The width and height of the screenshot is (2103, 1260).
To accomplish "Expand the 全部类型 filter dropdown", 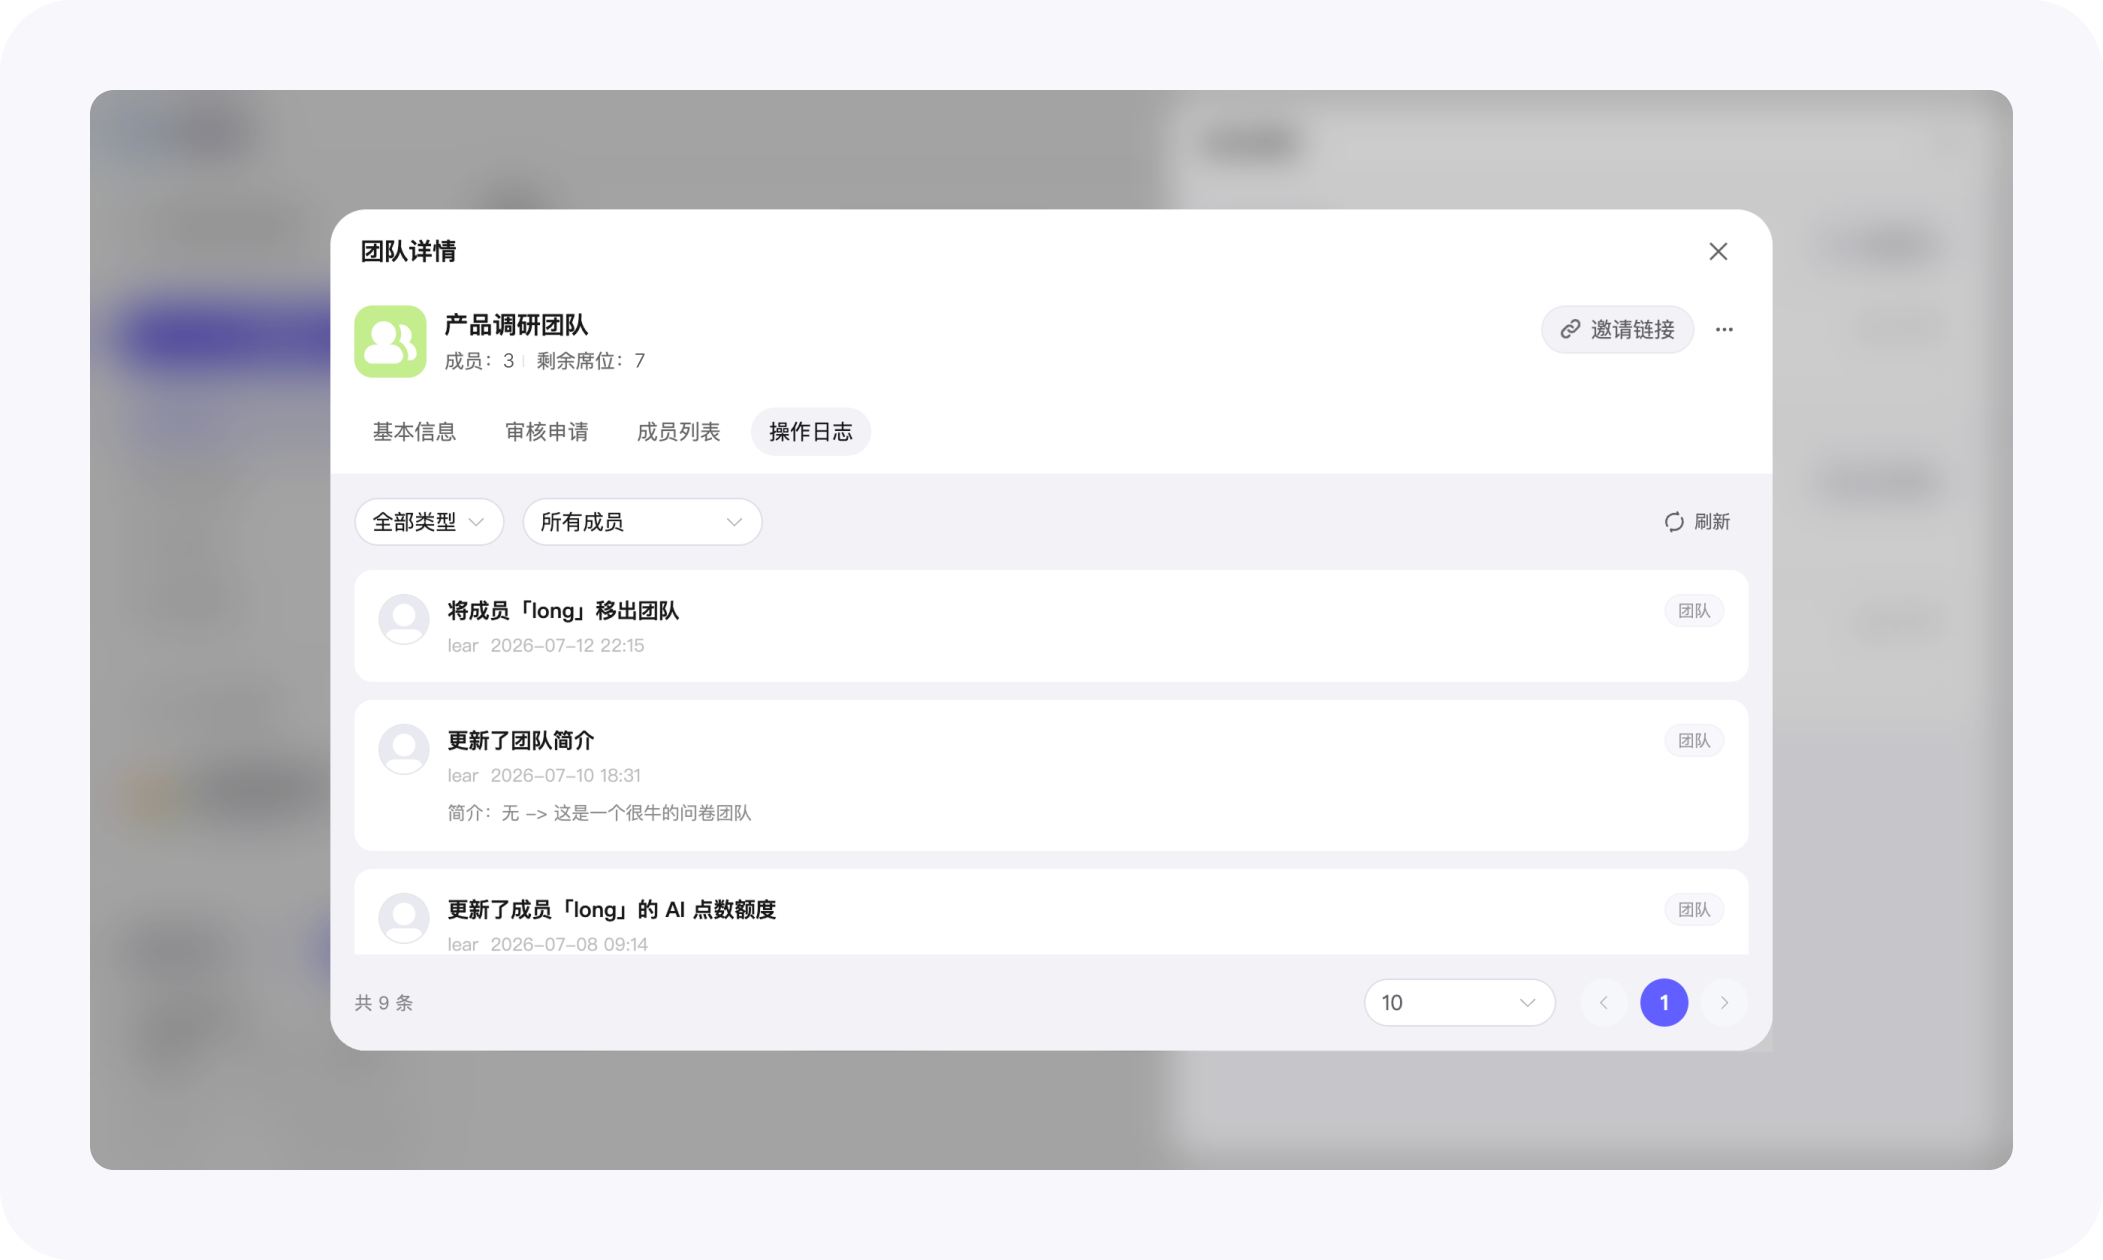I will pos(429,522).
